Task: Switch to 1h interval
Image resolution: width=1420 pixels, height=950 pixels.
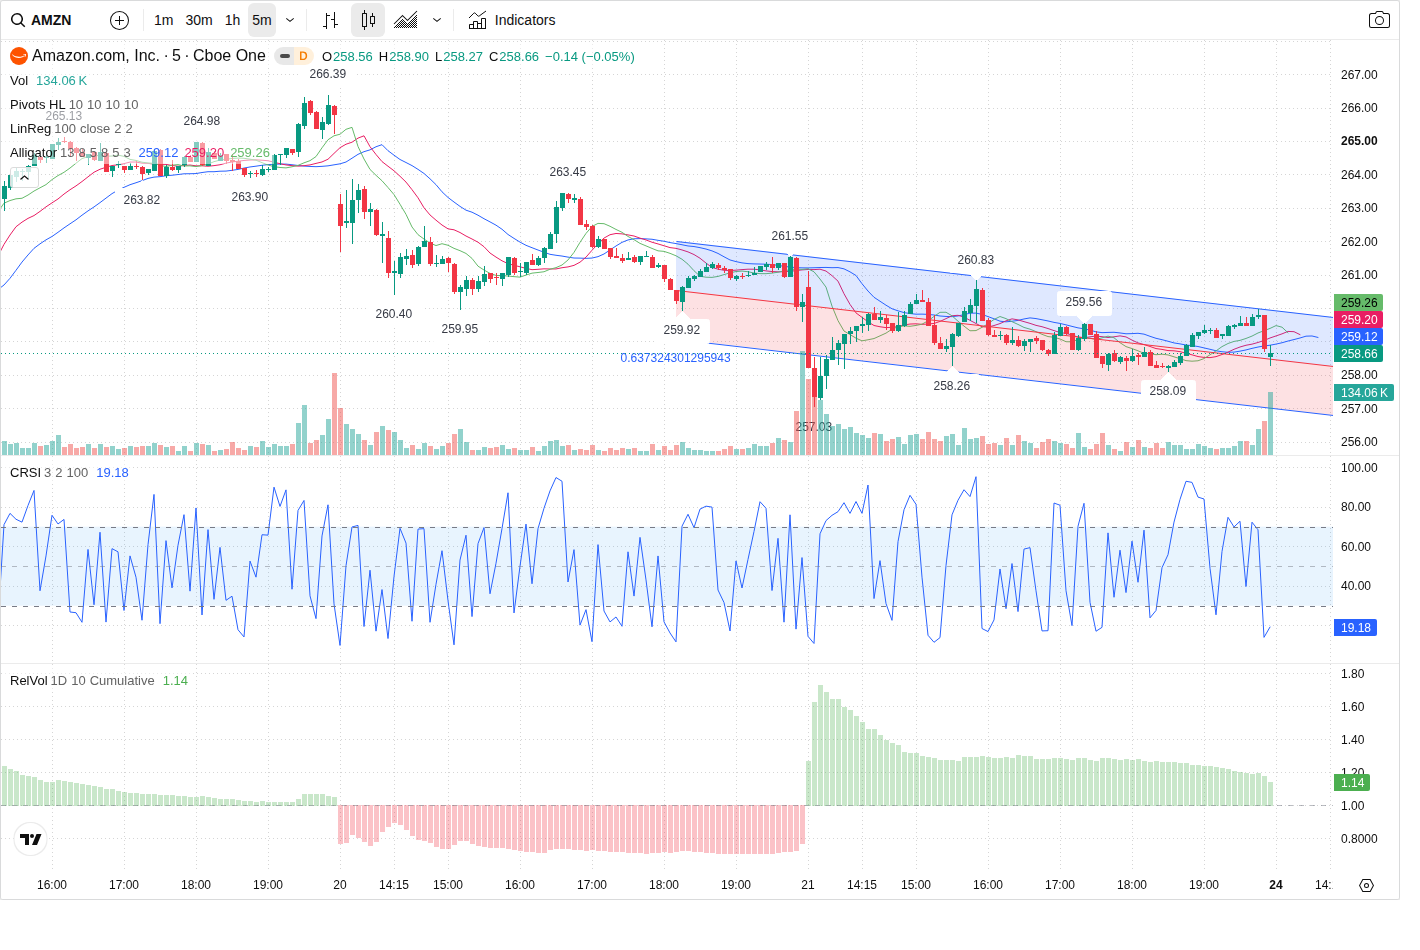Action: pos(232,20)
